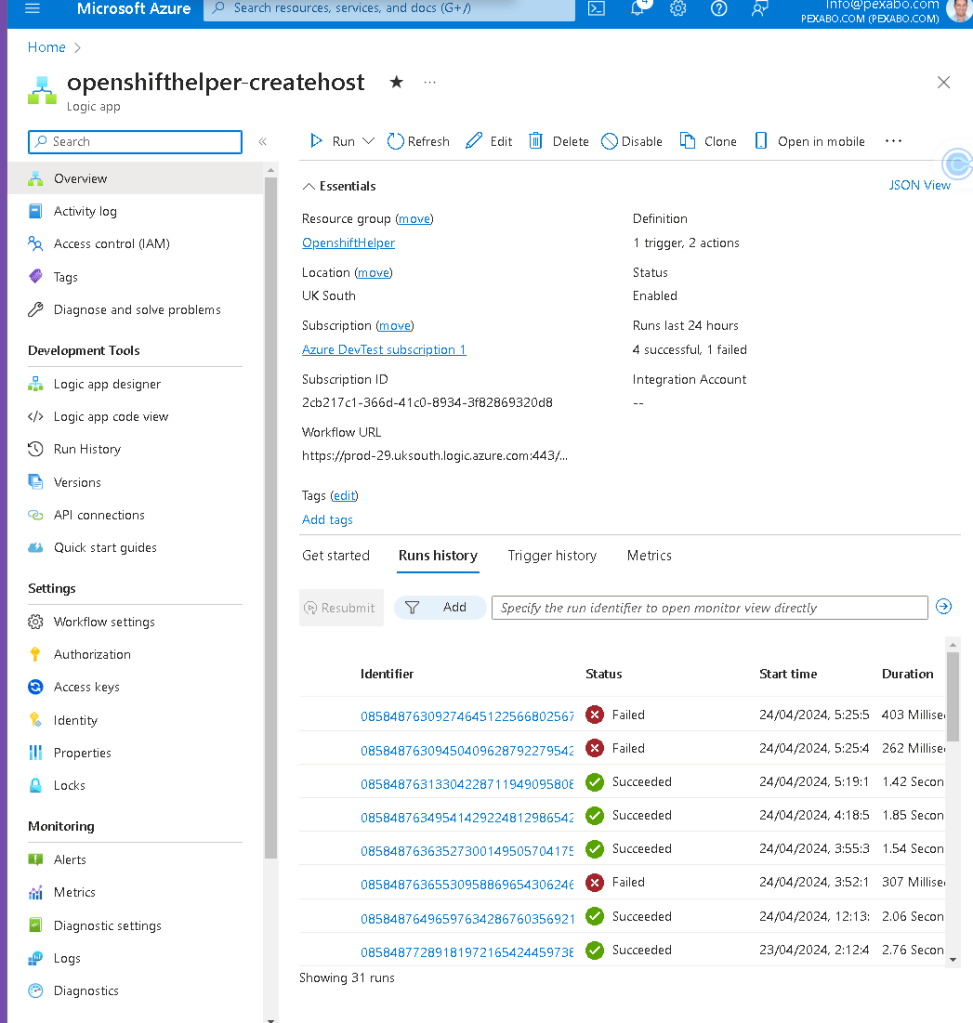This screenshot has width=973, height=1023.
Task: Click Open in mobile
Action: (x=810, y=141)
